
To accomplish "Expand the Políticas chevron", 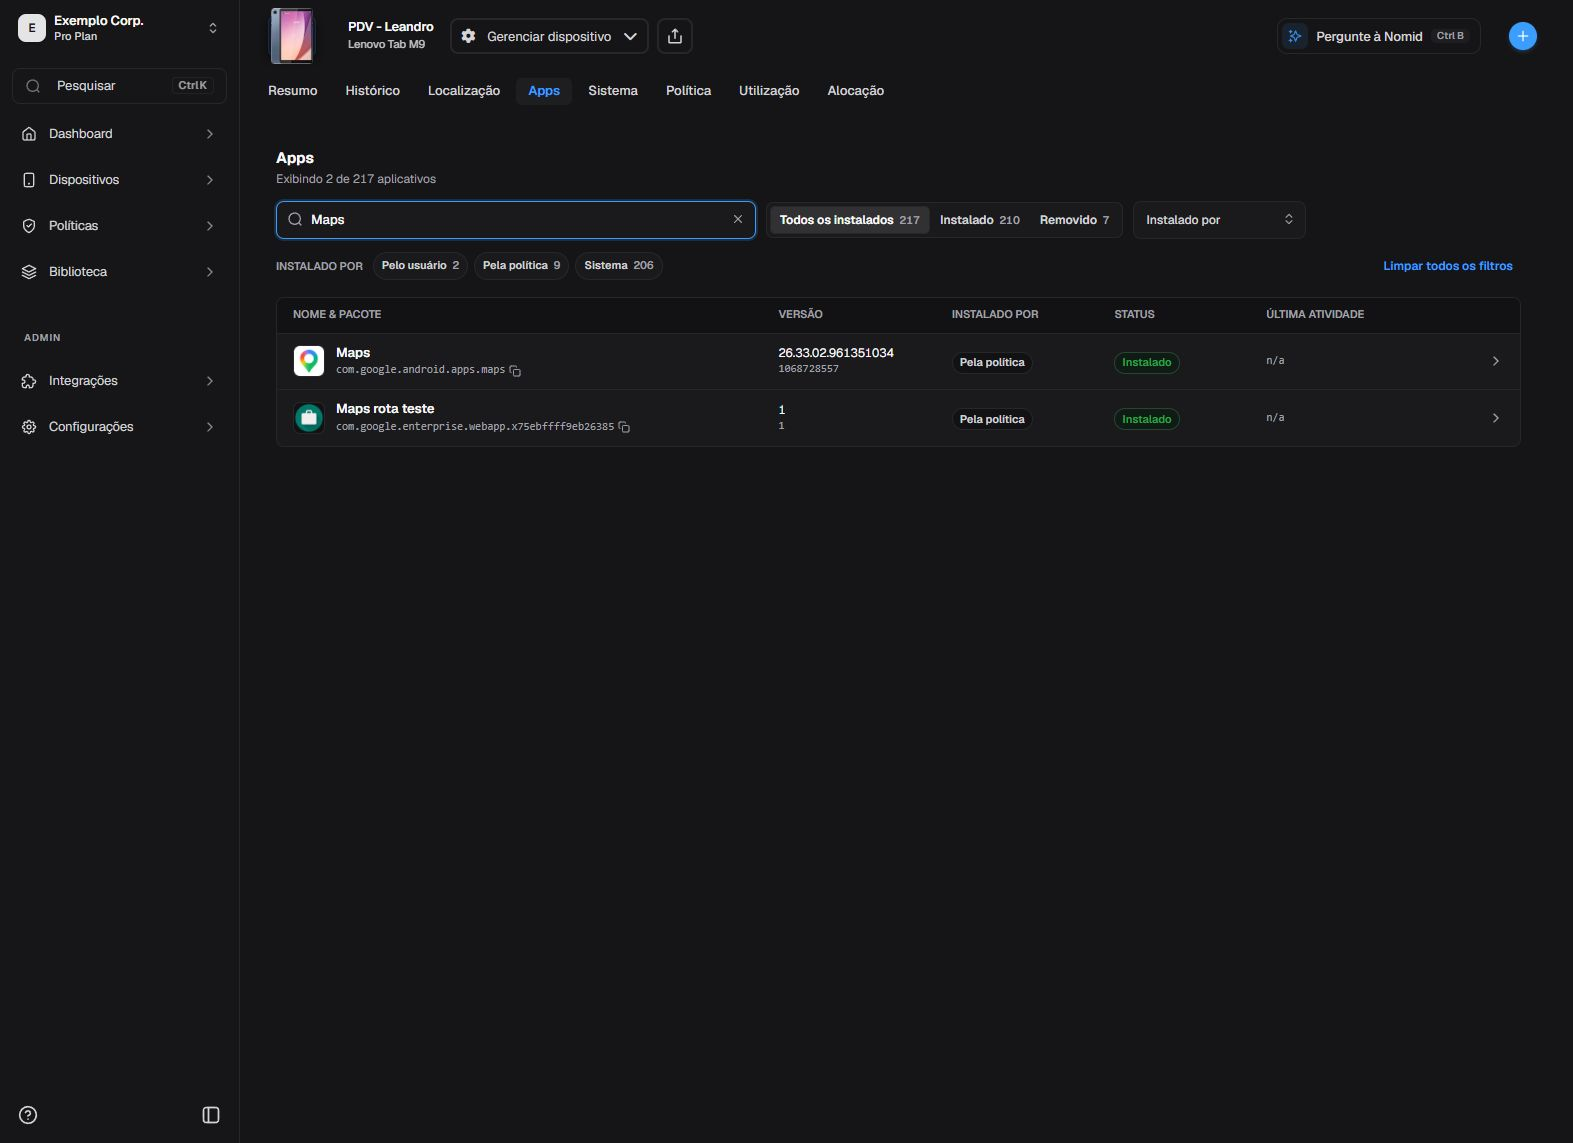I will coord(210,226).
